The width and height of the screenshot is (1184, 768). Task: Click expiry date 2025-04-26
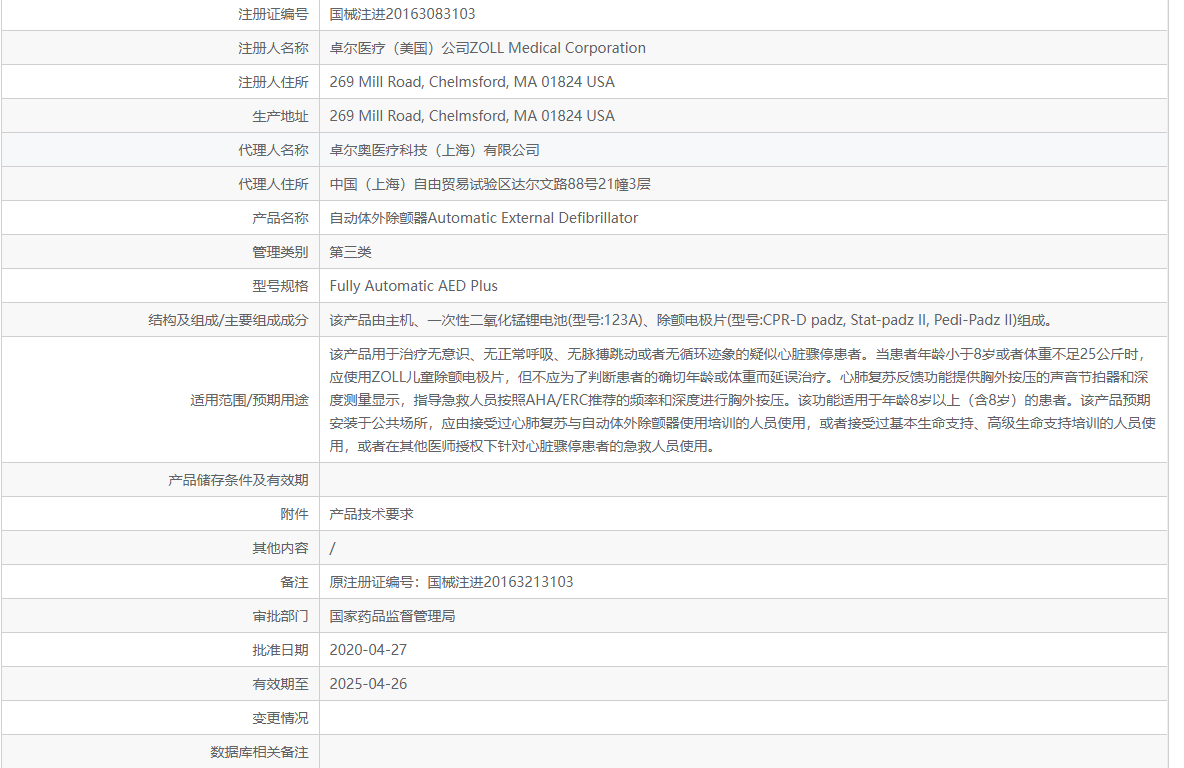[x=368, y=684]
